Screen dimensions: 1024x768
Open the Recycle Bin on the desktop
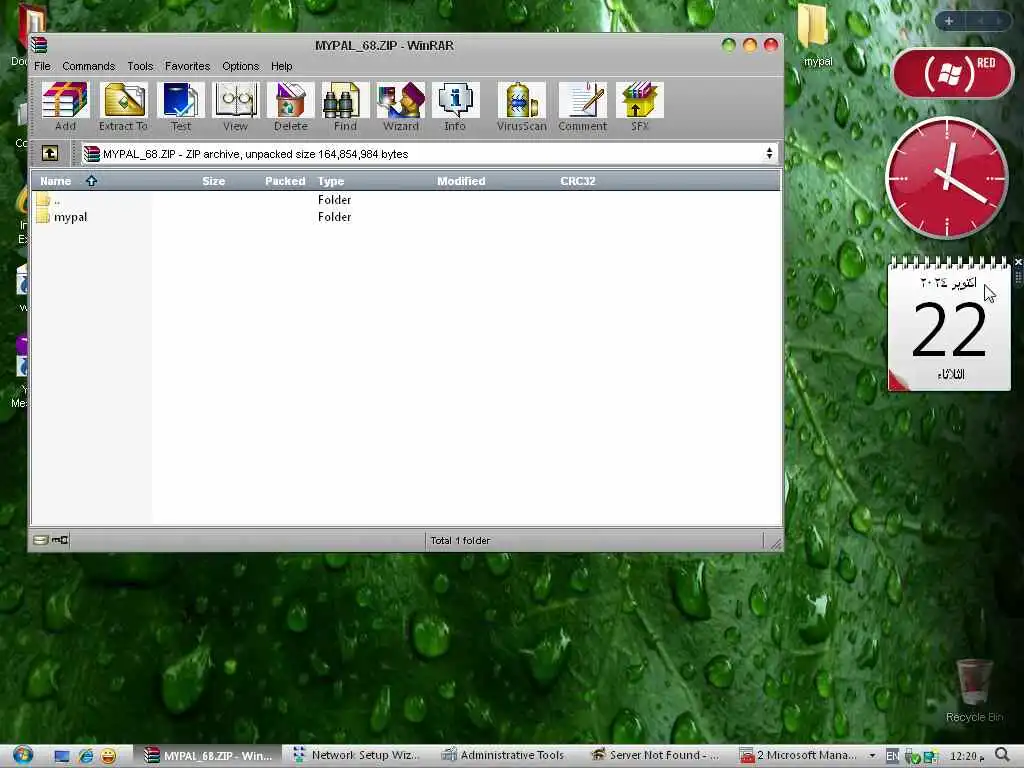pos(974,690)
